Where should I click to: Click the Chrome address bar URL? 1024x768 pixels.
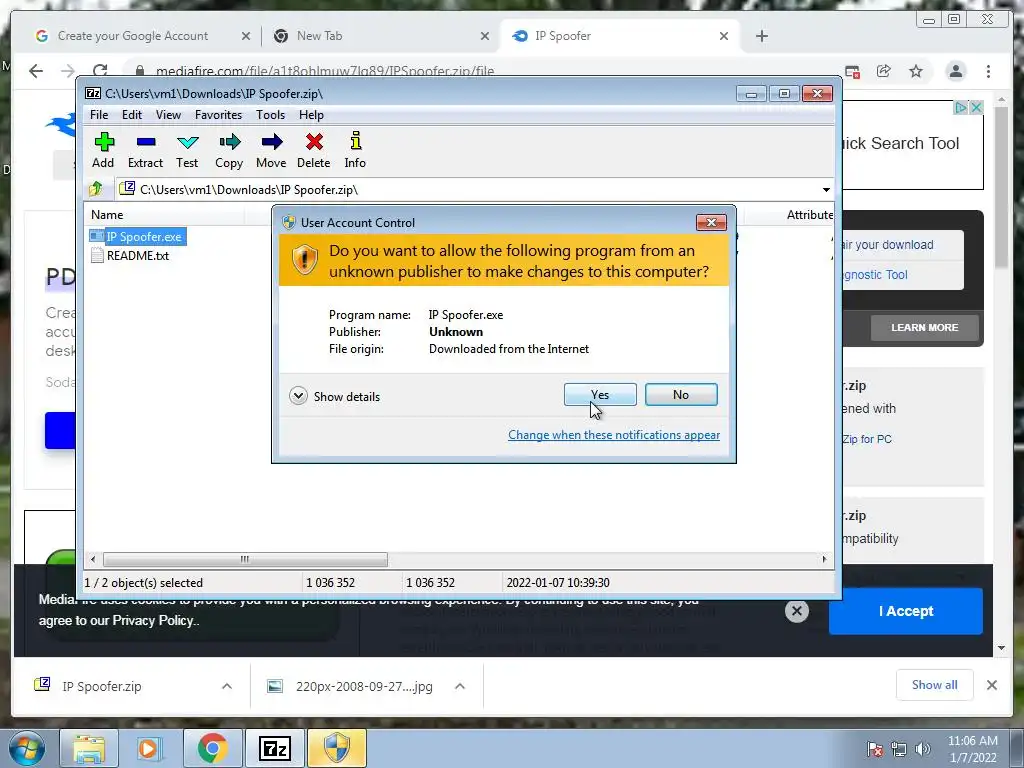(x=325, y=71)
